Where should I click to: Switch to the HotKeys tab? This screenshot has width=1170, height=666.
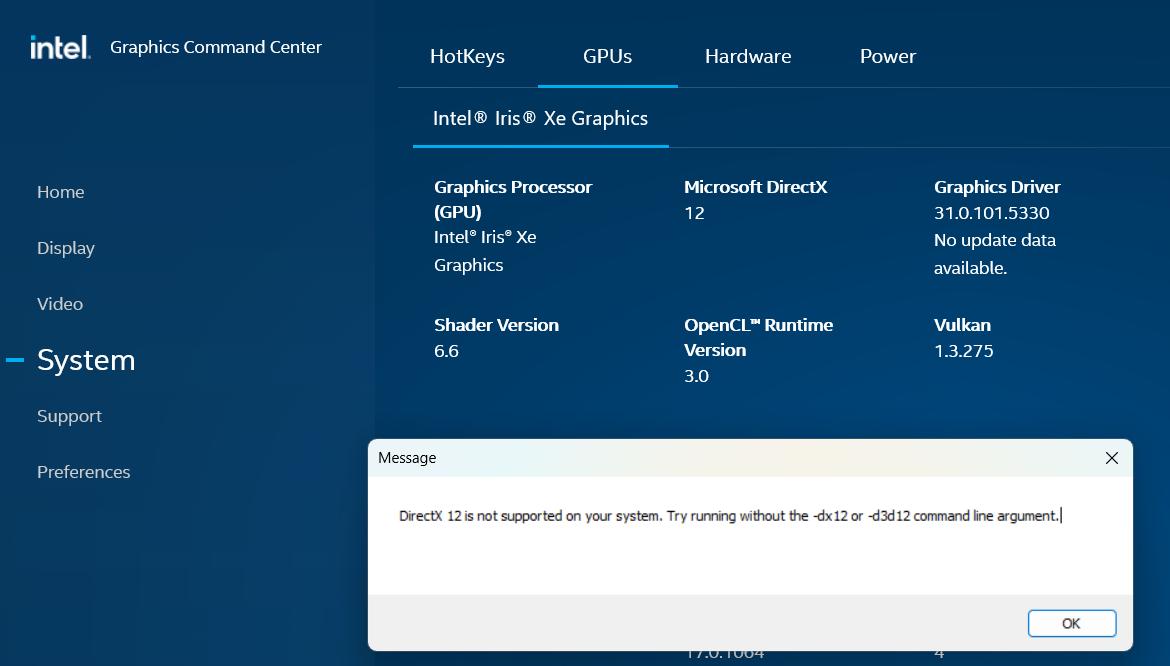point(467,56)
